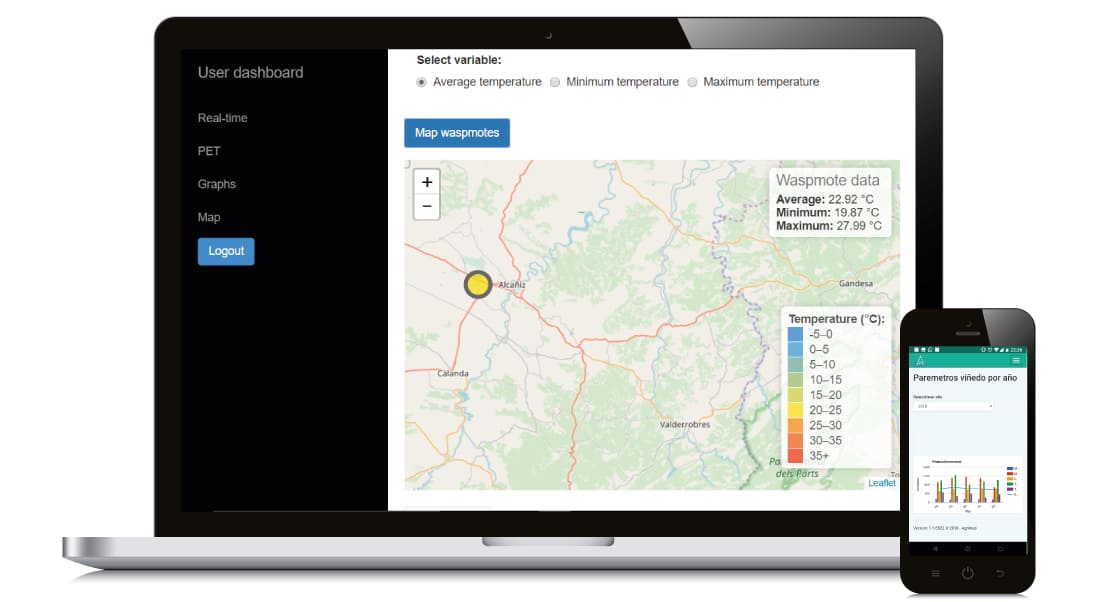
Task: Select the Minimum temperature radio button
Action: 555,82
